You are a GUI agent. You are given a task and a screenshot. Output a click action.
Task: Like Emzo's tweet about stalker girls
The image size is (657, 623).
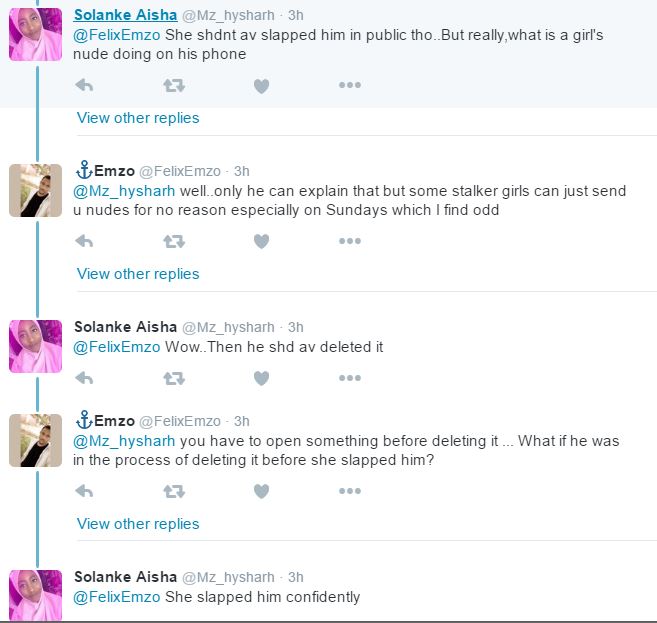click(261, 241)
